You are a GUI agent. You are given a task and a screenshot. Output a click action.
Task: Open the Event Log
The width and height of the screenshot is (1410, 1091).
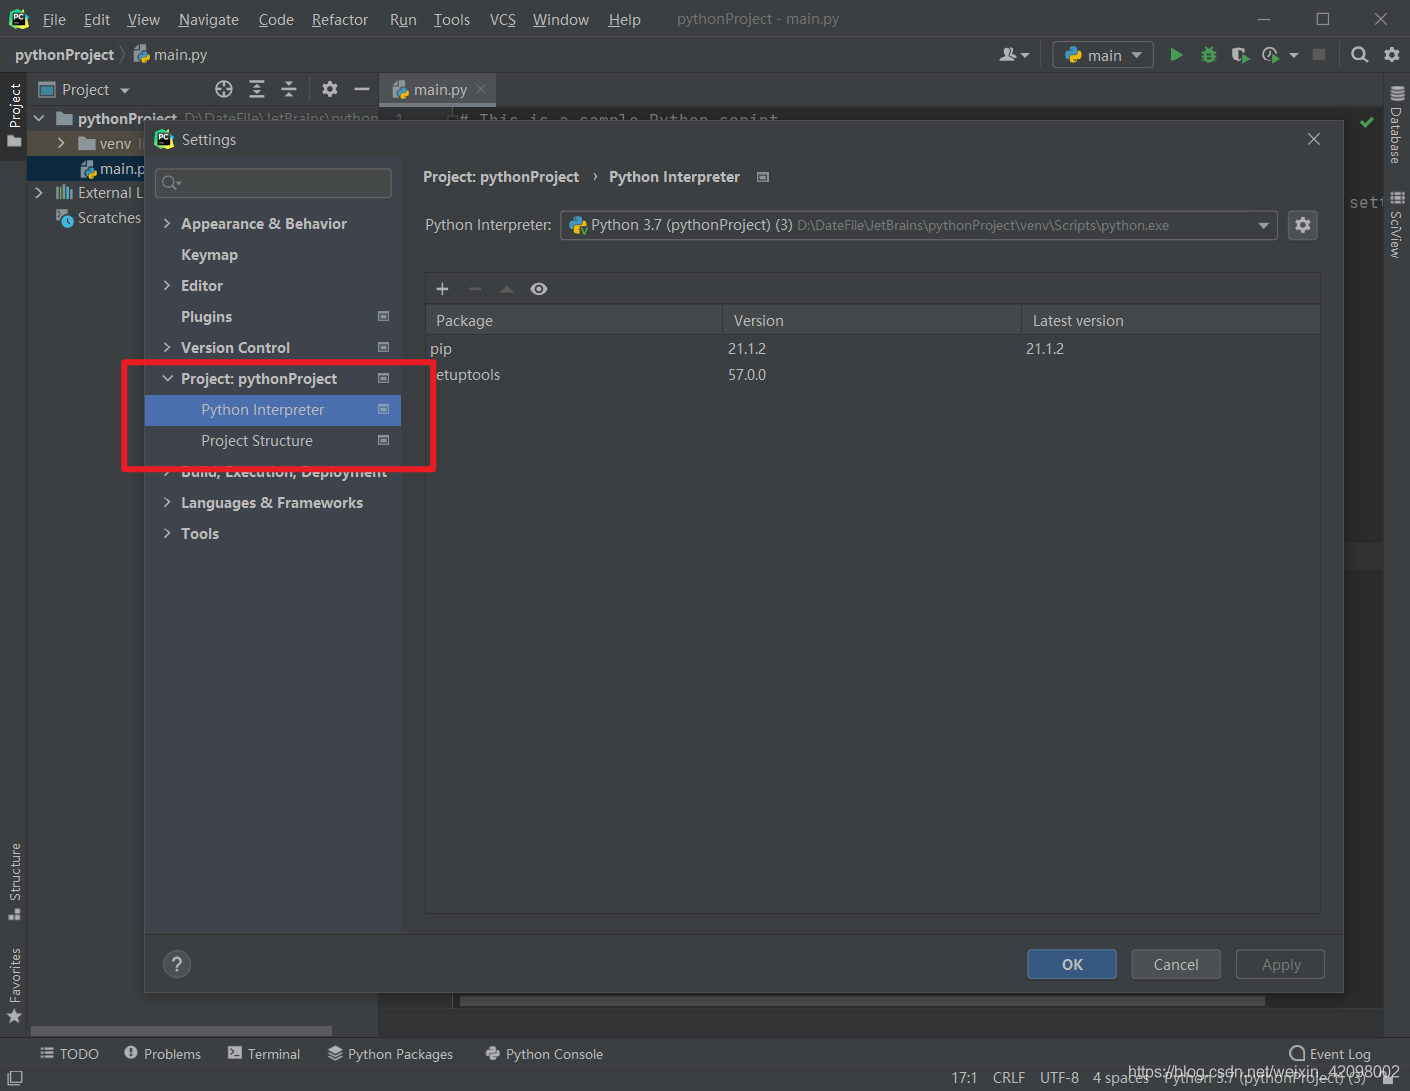click(x=1330, y=1054)
